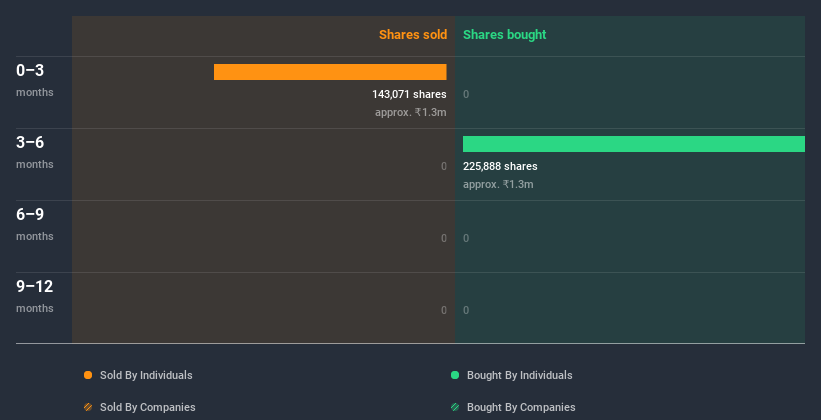The image size is (821, 420).
Task: Click approx. ₹1.3m under 143,071 shares
Action: (x=410, y=112)
